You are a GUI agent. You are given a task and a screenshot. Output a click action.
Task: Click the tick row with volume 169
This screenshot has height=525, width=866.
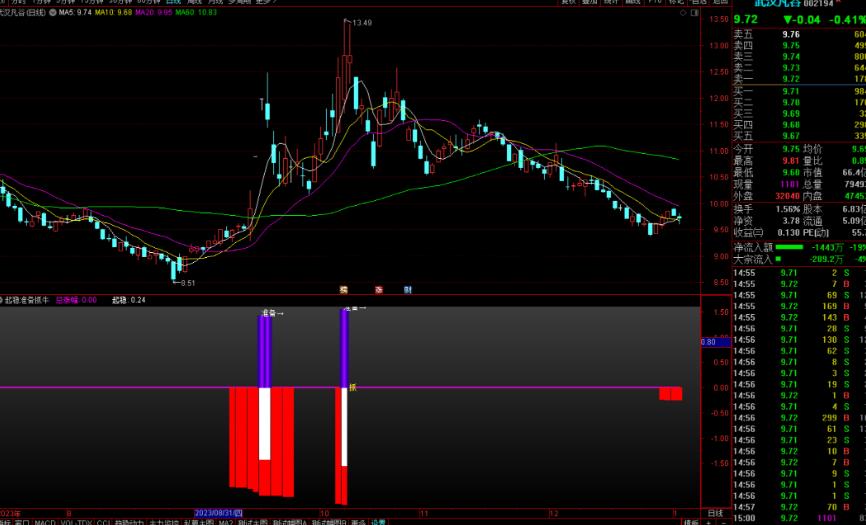point(799,306)
